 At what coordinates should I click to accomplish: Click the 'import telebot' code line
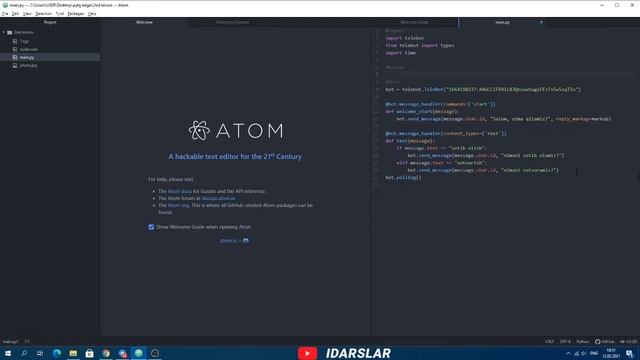(x=404, y=38)
